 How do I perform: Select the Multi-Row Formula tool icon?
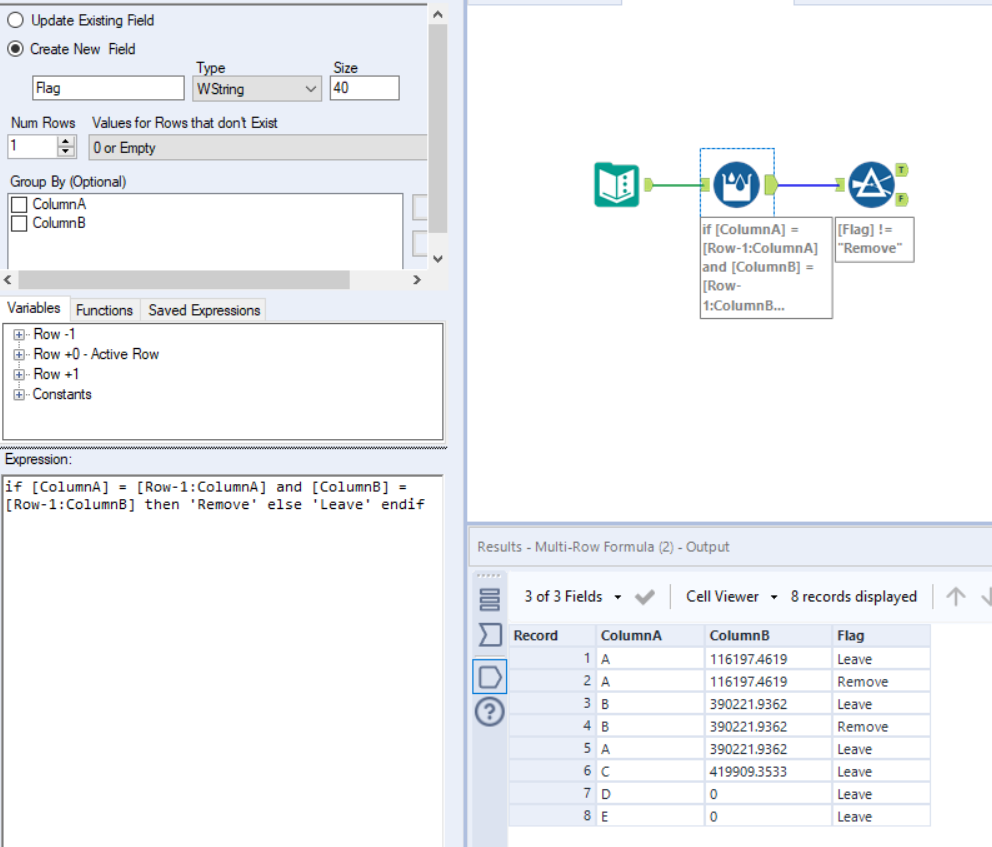tap(736, 185)
